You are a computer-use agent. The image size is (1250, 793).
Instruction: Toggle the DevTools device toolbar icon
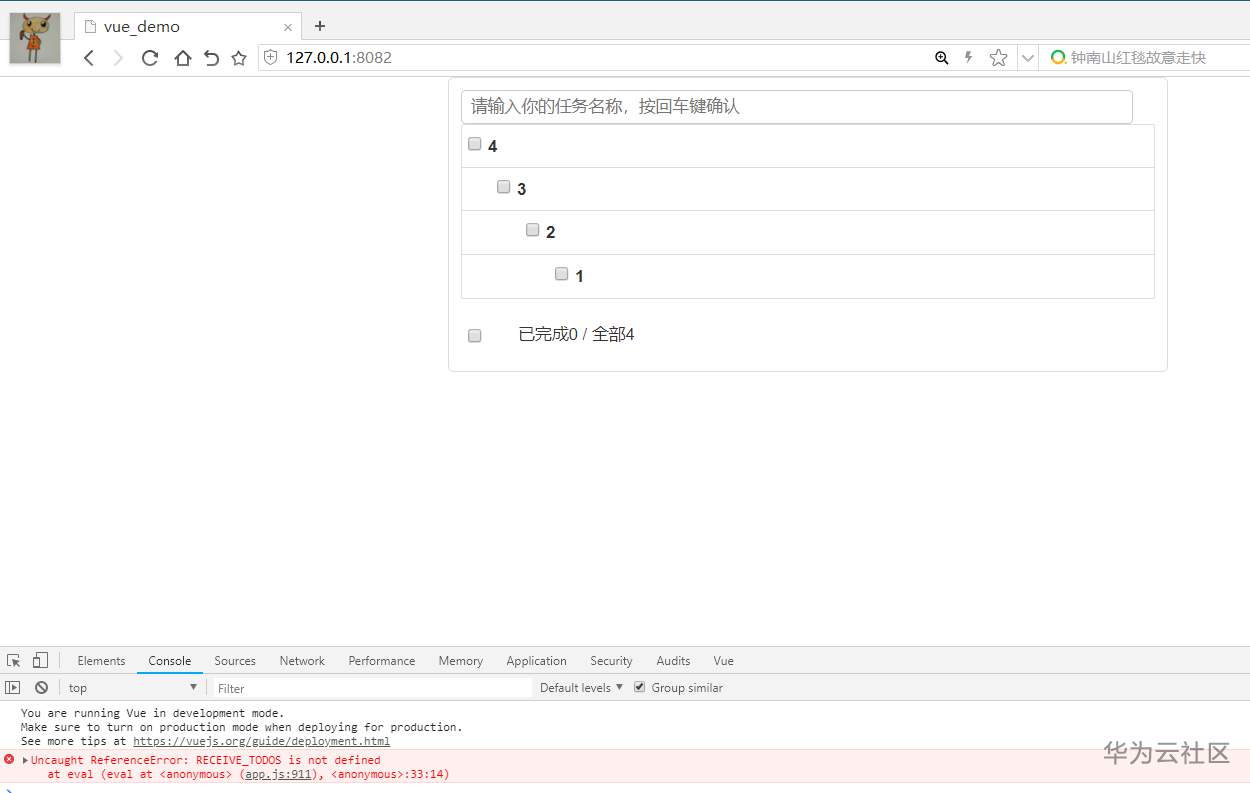(x=40, y=660)
